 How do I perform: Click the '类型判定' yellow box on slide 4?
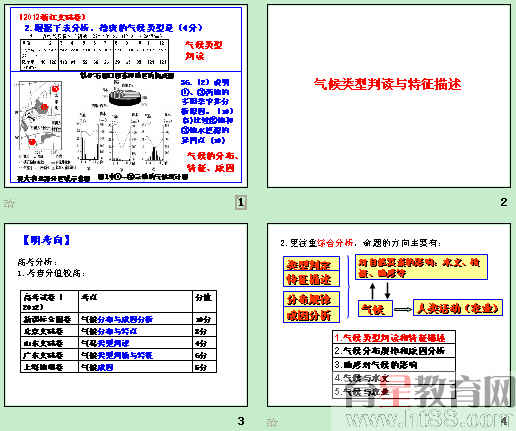tap(311, 264)
